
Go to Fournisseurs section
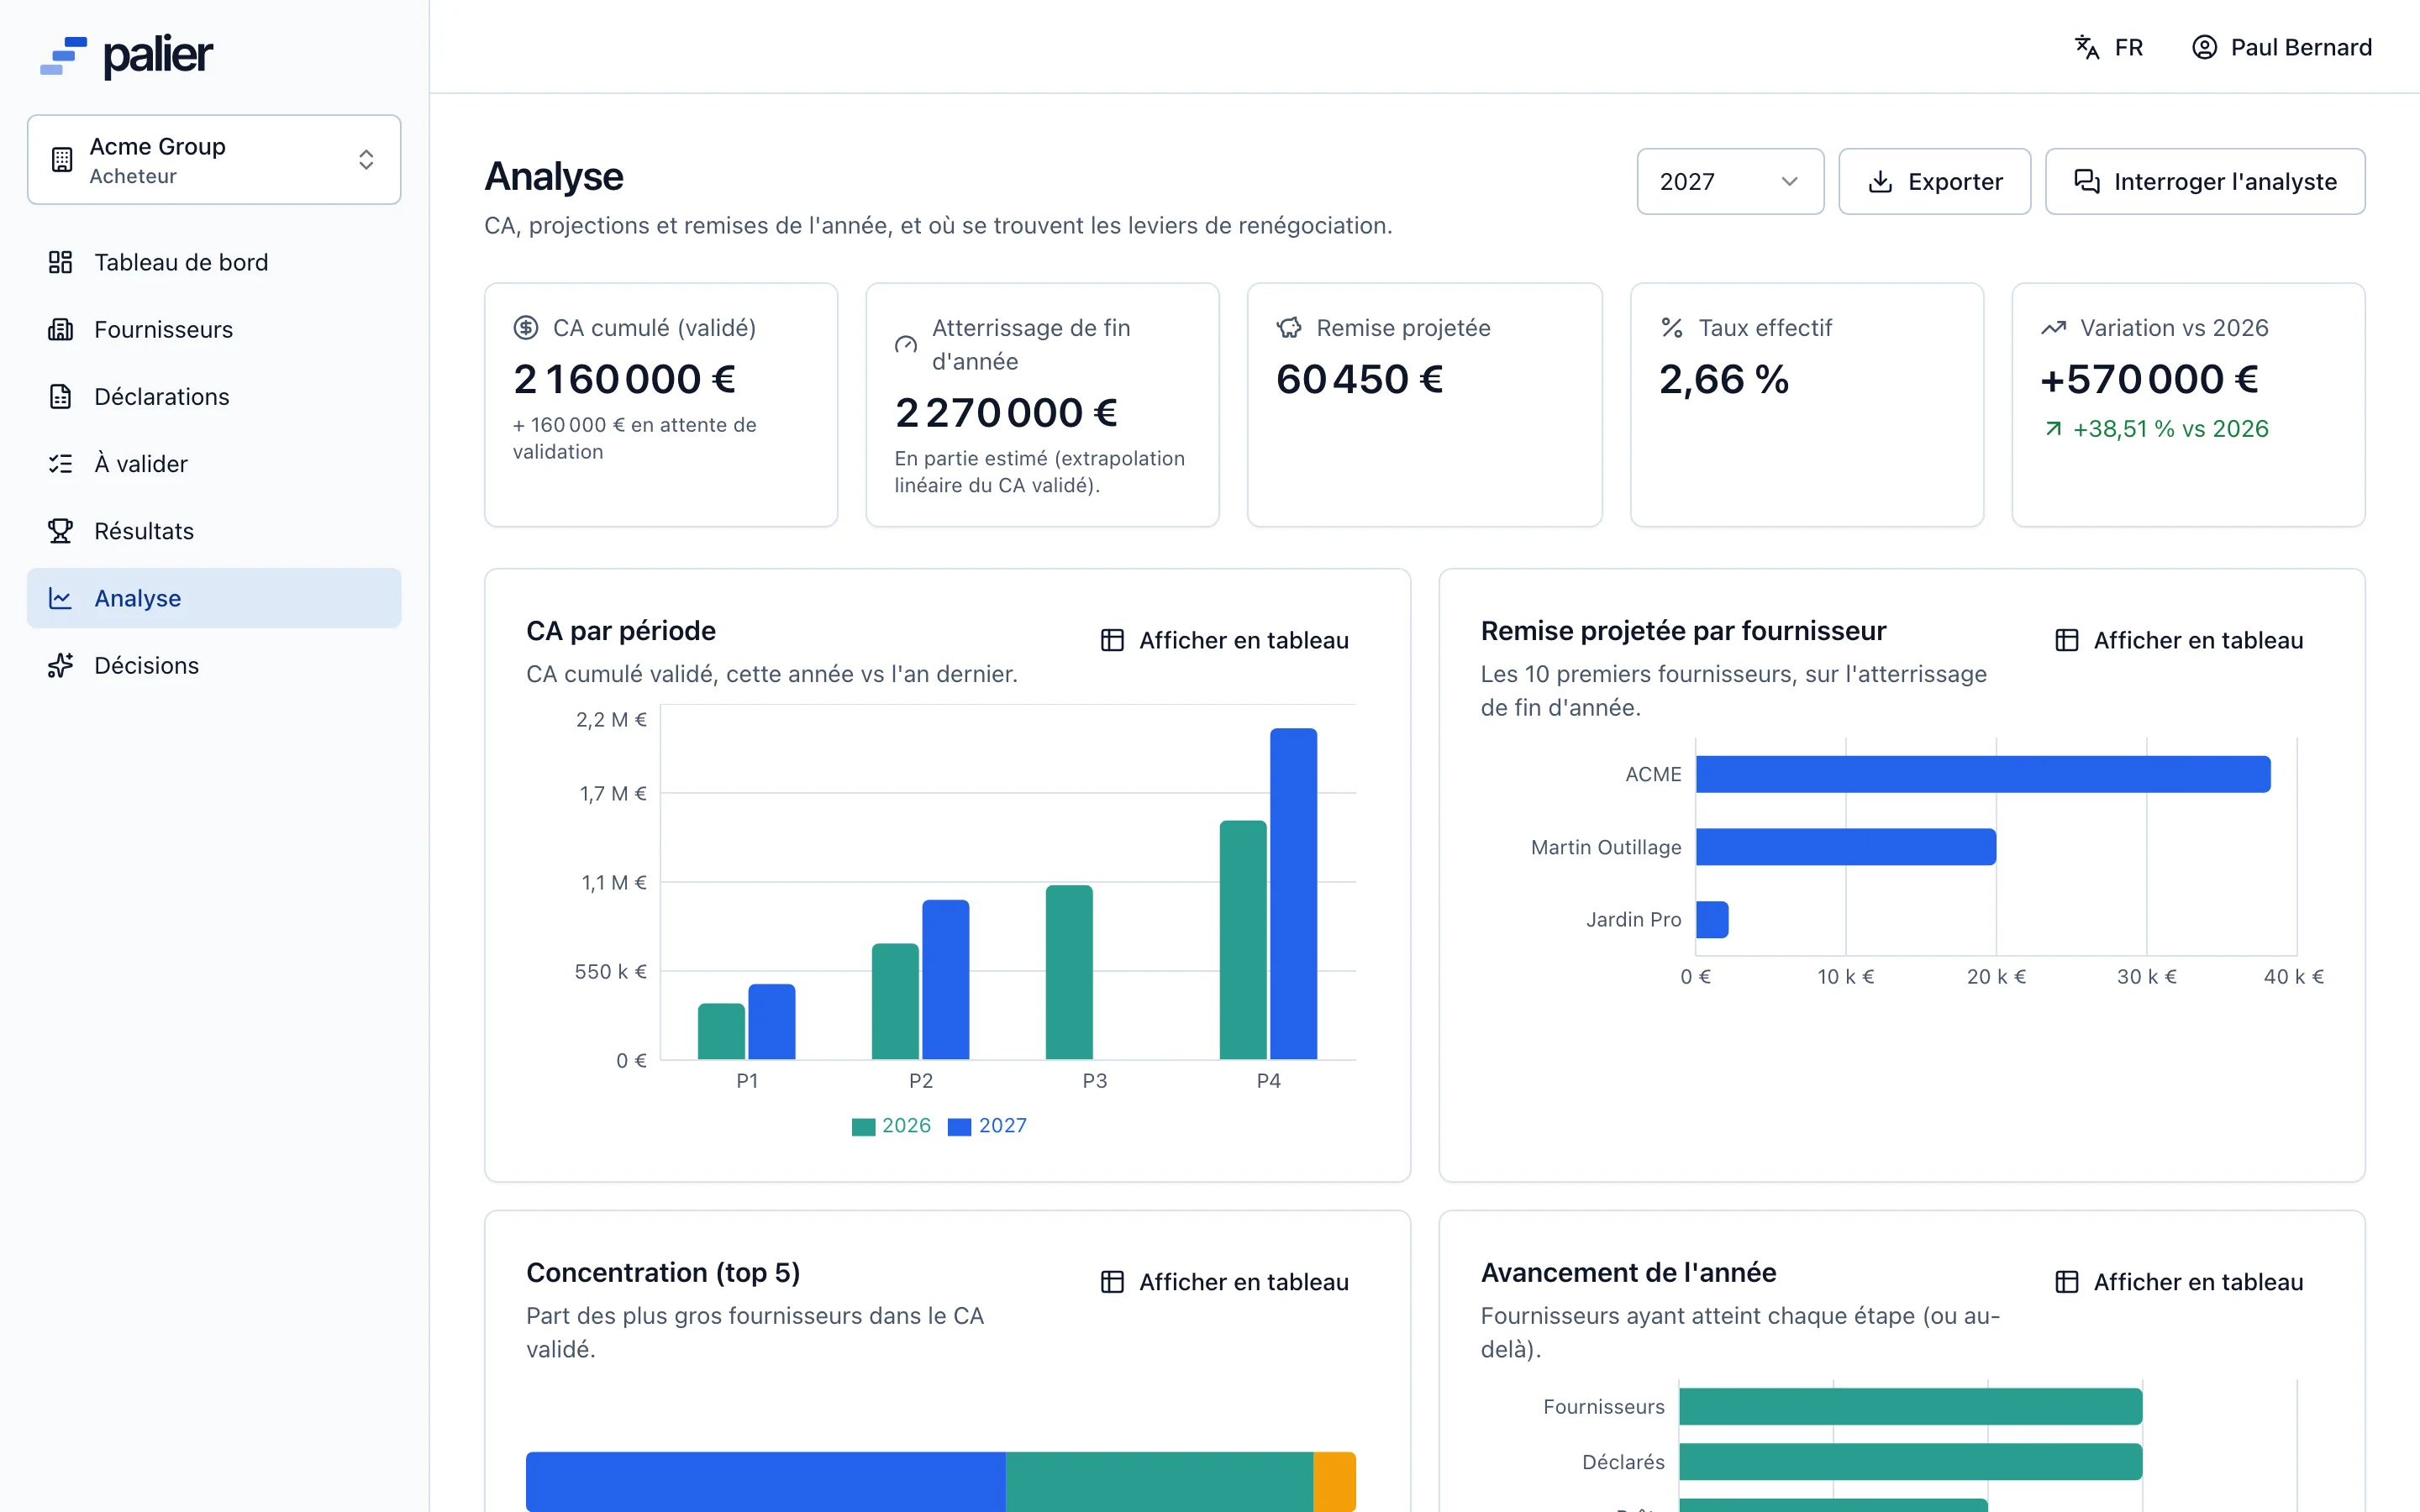click(214, 329)
